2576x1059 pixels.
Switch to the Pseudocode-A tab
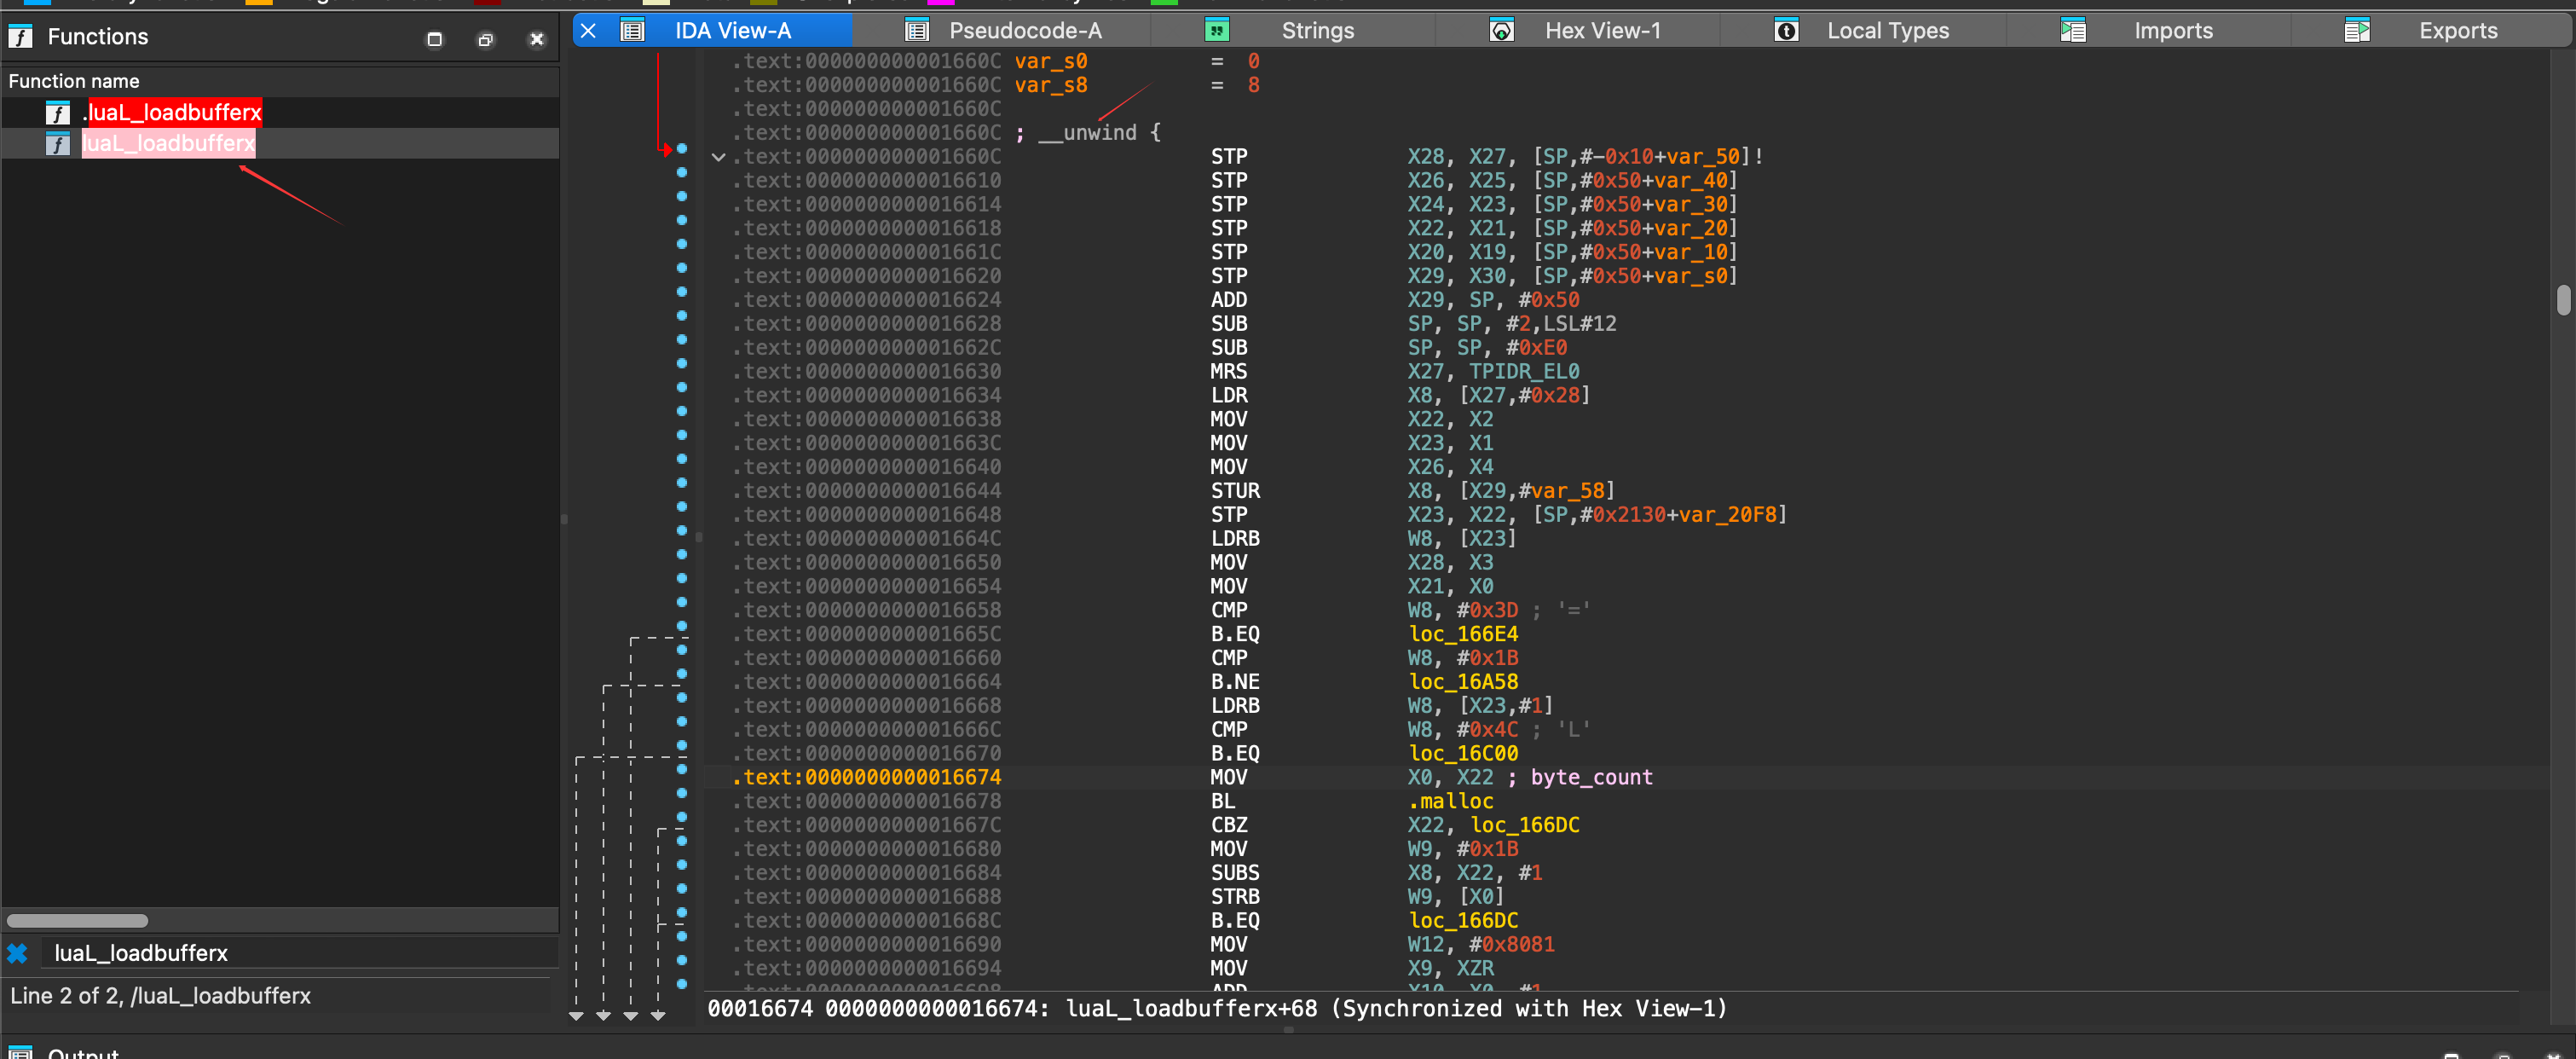(1024, 31)
